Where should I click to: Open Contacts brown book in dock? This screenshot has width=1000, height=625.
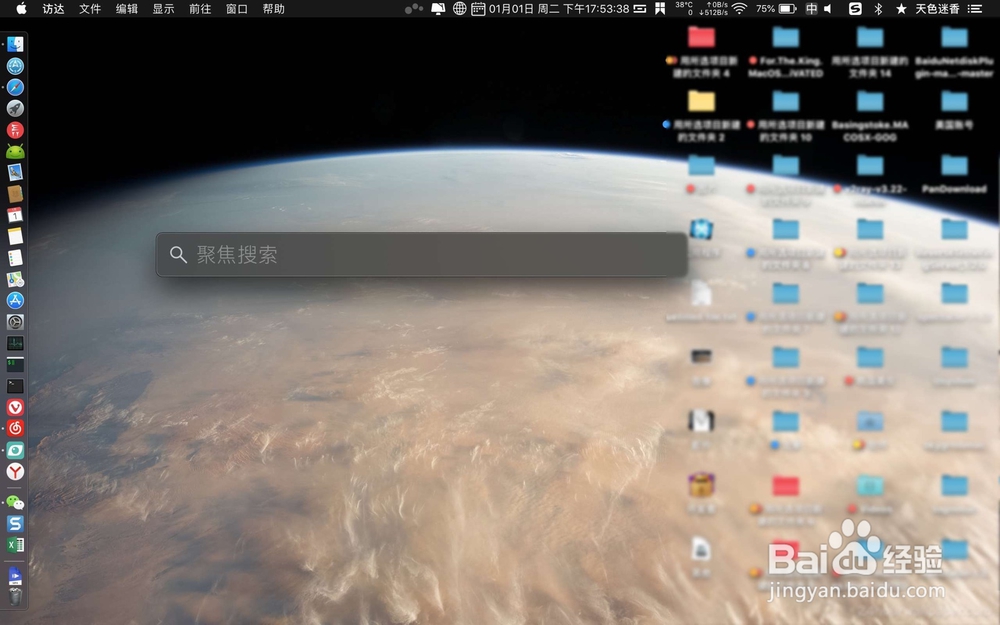click(x=15, y=194)
